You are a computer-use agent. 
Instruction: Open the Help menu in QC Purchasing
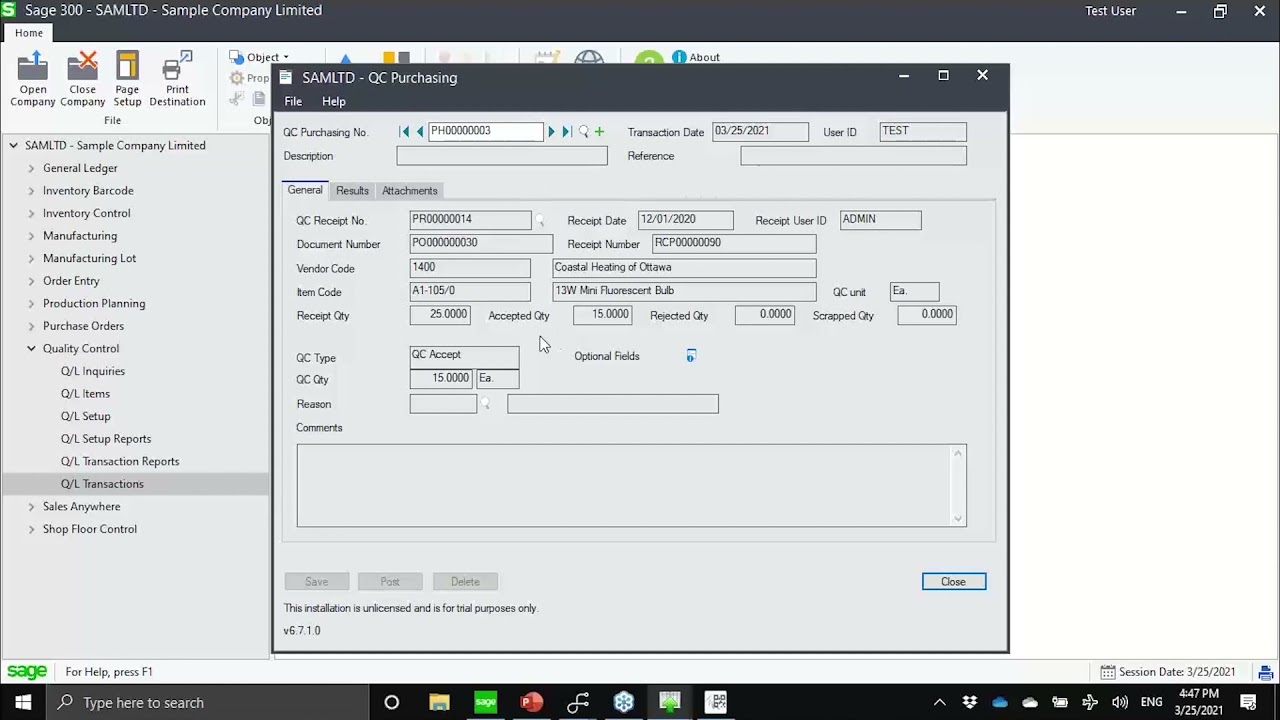334,101
